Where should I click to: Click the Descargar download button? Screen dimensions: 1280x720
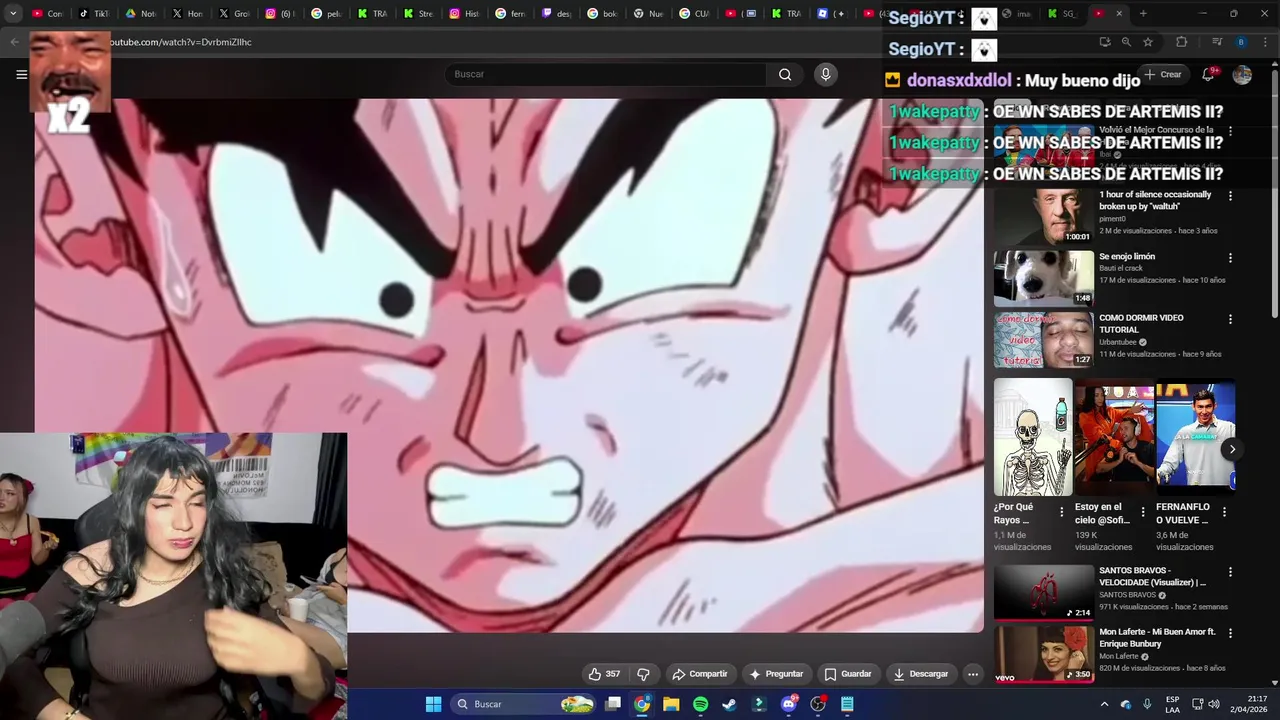click(920, 674)
